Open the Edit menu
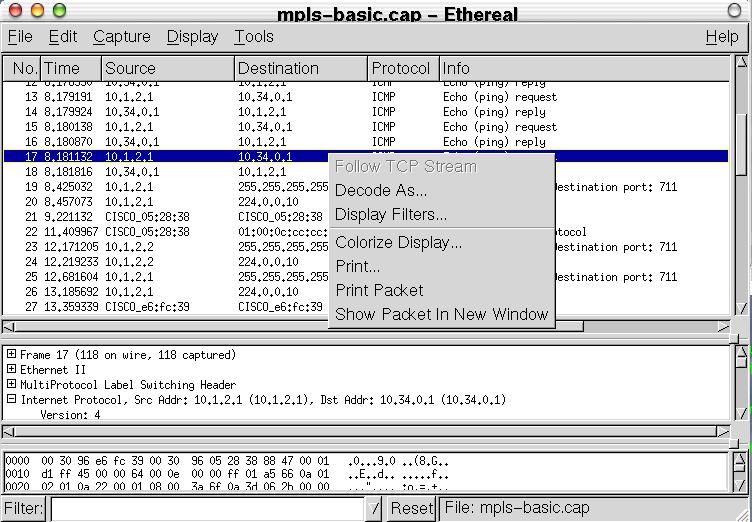 click(x=63, y=36)
